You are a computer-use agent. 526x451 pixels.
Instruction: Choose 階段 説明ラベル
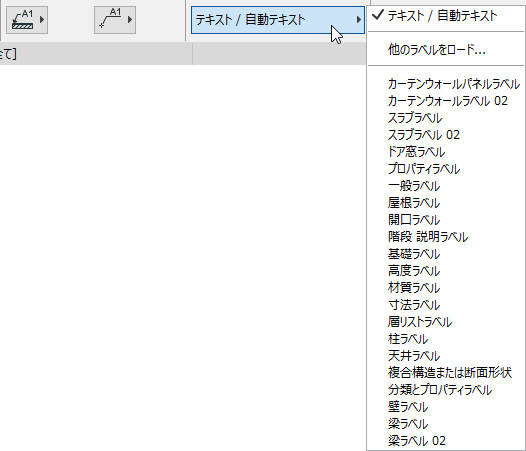point(445,237)
